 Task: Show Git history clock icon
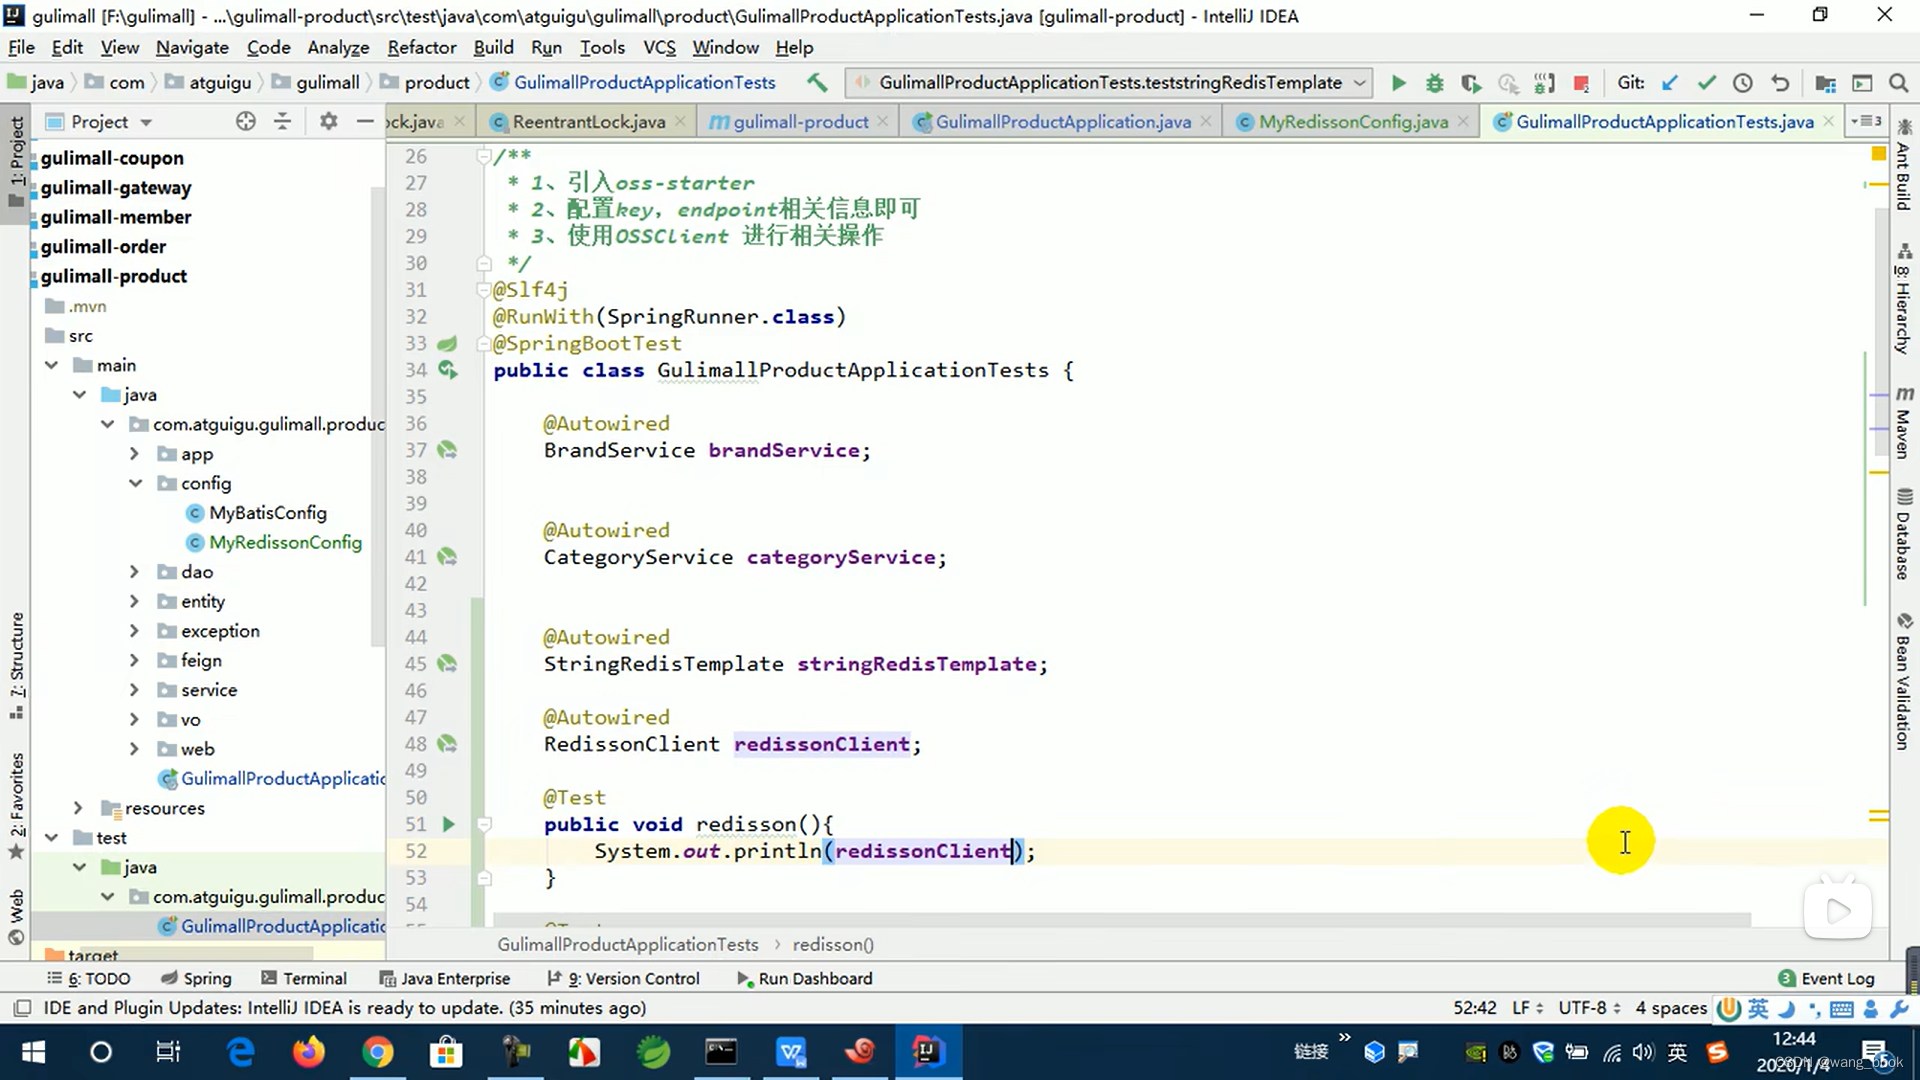click(1743, 83)
